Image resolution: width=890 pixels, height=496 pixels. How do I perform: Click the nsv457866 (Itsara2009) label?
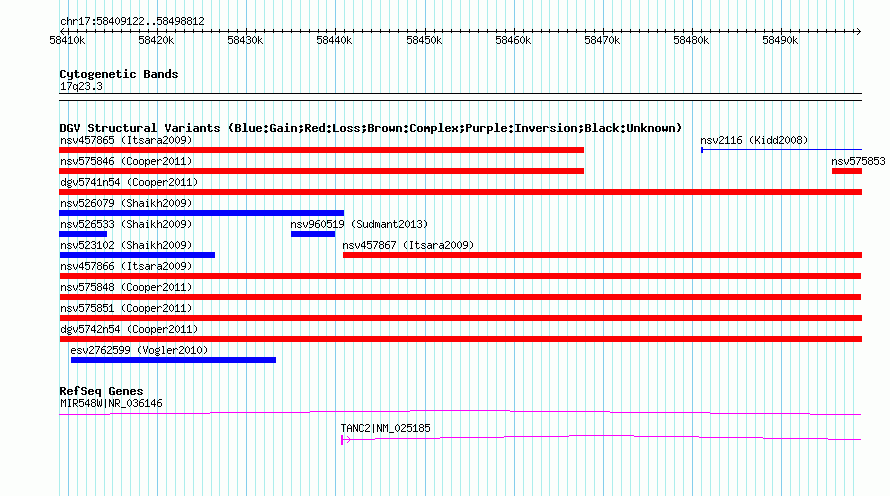126,266
